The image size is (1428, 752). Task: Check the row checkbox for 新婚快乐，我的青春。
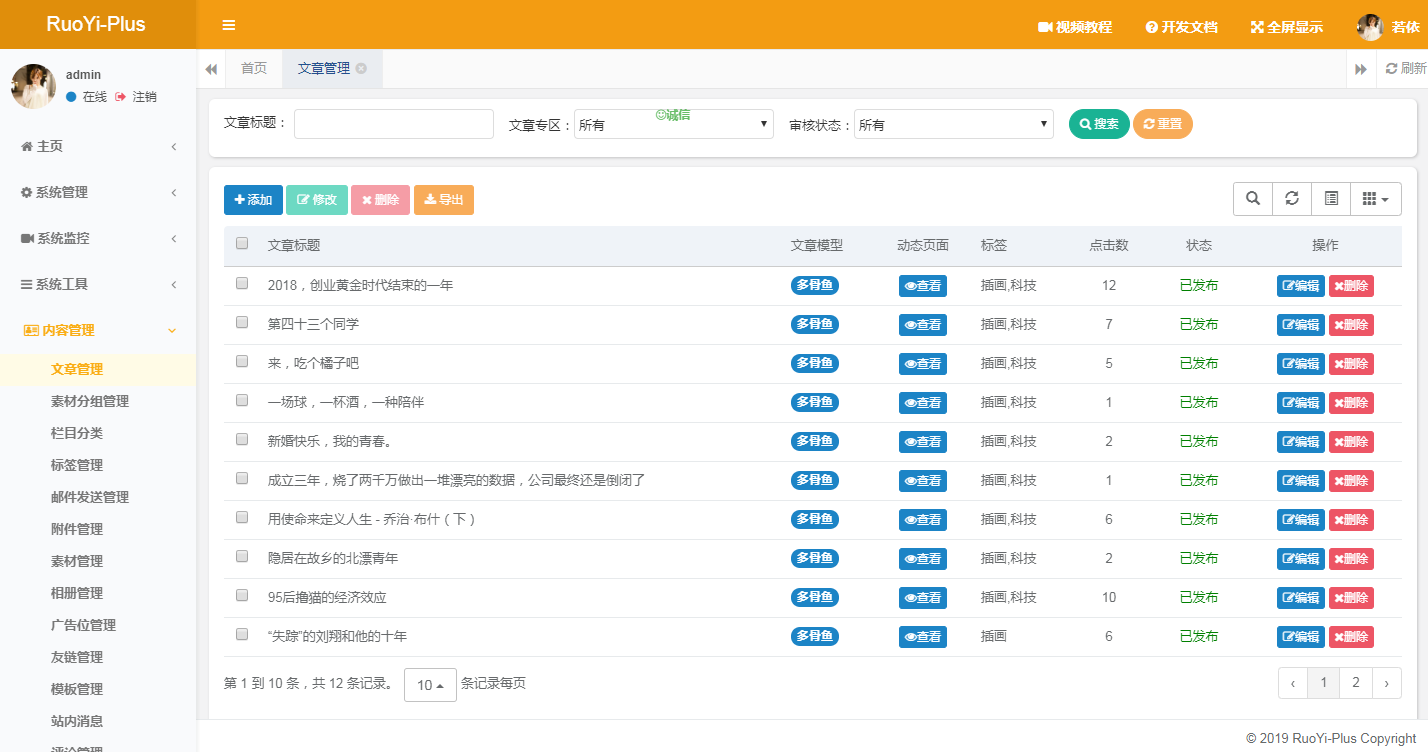click(242, 439)
